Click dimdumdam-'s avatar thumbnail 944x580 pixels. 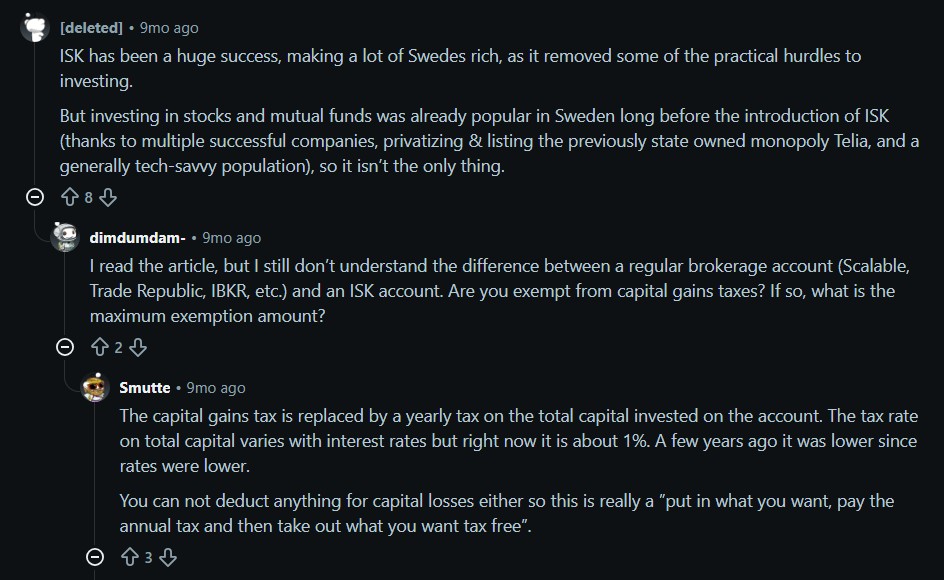[62, 237]
